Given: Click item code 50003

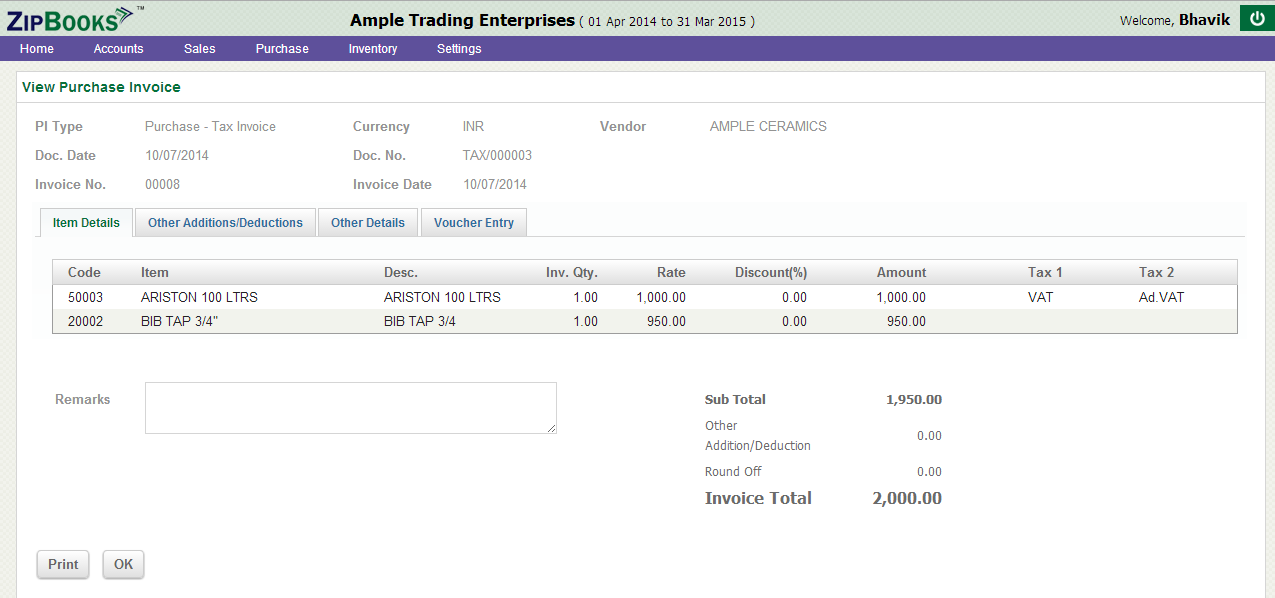Looking at the screenshot, I should [85, 297].
